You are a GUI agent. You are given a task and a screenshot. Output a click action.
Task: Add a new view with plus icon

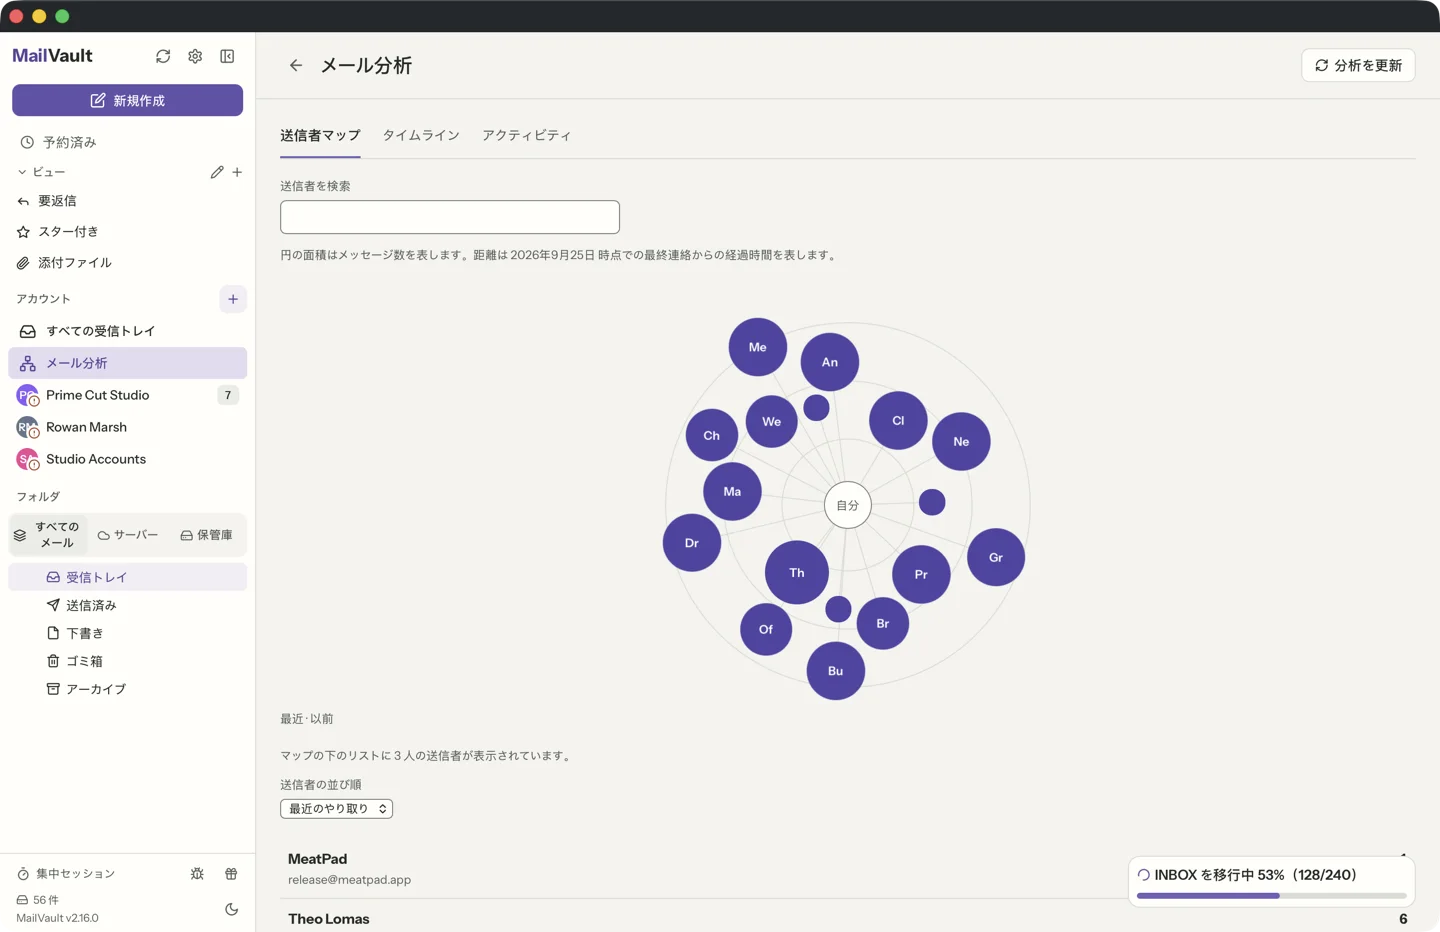click(x=237, y=172)
